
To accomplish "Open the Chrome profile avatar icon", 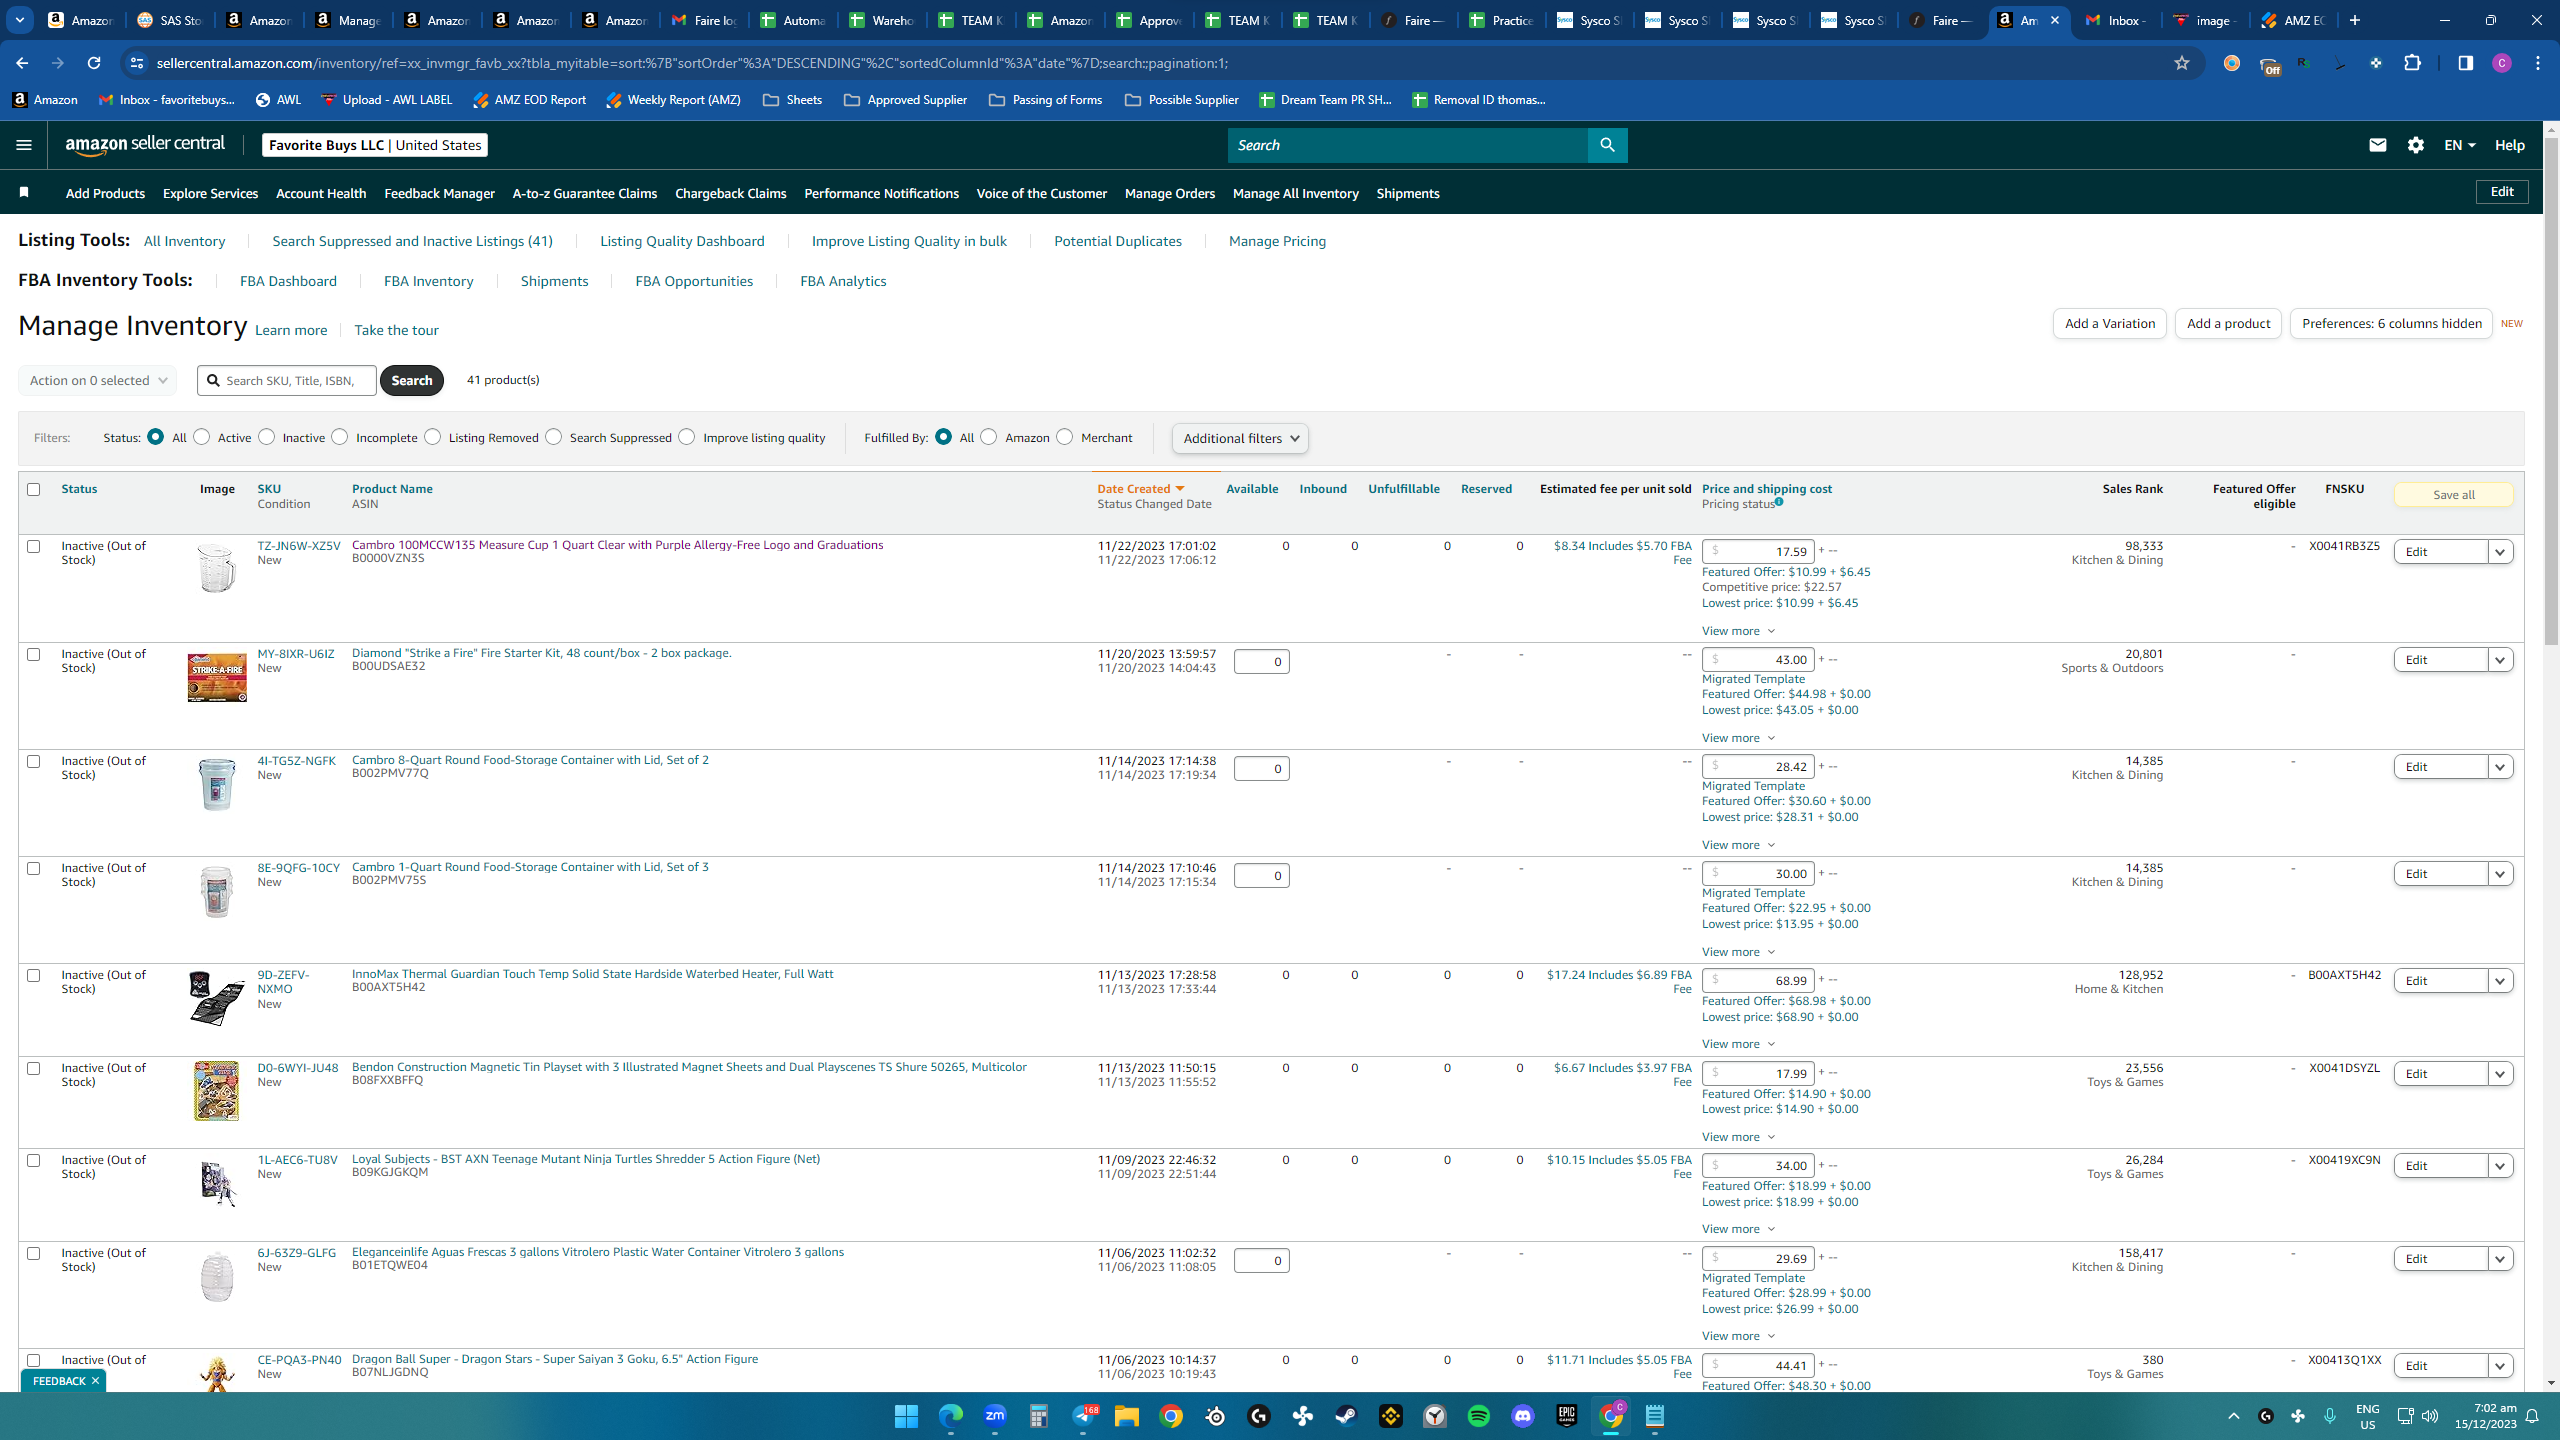I will pos(2502,63).
